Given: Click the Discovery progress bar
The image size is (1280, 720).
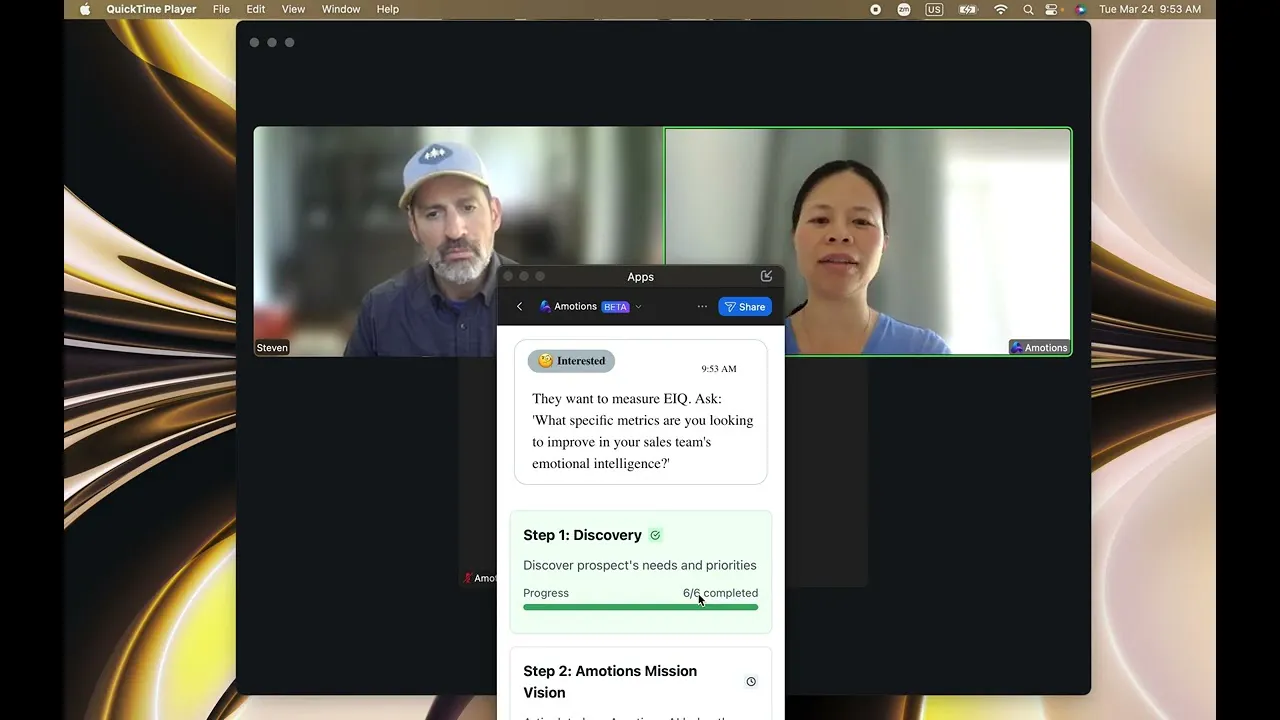Looking at the screenshot, I should click(x=640, y=607).
